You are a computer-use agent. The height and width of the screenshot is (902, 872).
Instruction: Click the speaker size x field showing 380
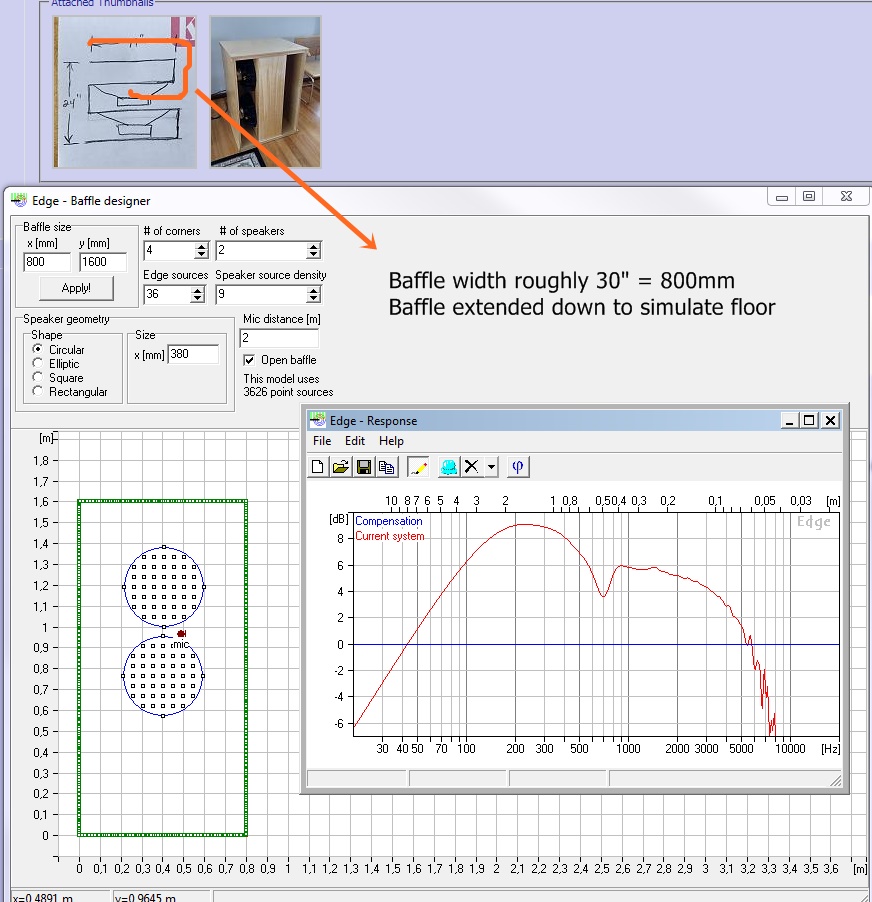pyautogui.click(x=193, y=354)
